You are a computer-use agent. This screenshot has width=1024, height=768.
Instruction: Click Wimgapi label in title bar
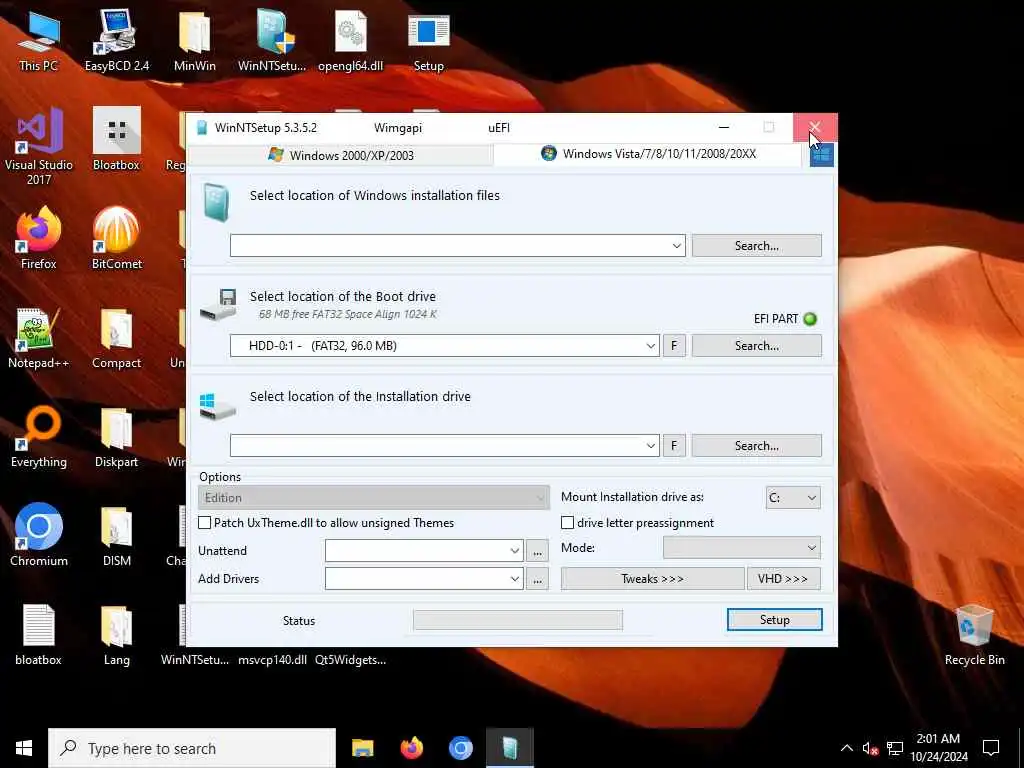coord(398,128)
